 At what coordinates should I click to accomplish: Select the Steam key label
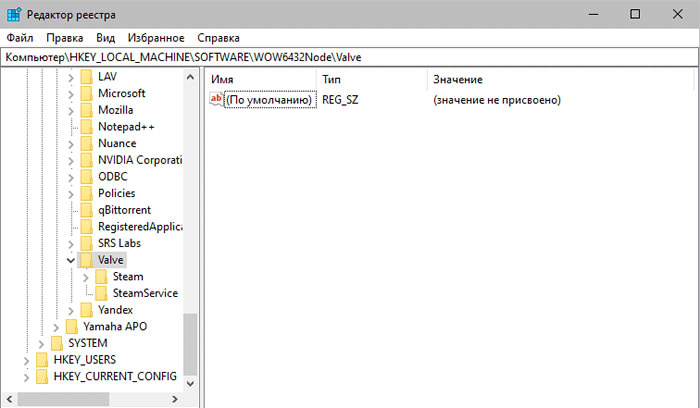click(128, 277)
